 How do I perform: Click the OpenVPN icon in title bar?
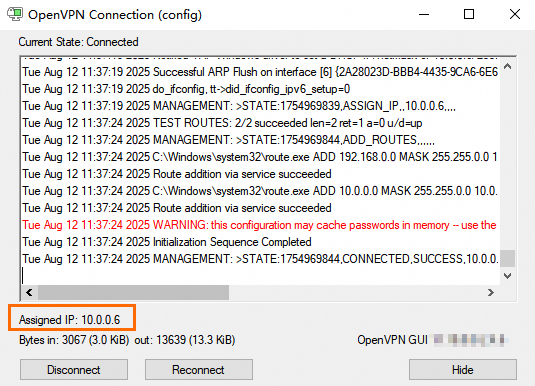click(x=15, y=14)
